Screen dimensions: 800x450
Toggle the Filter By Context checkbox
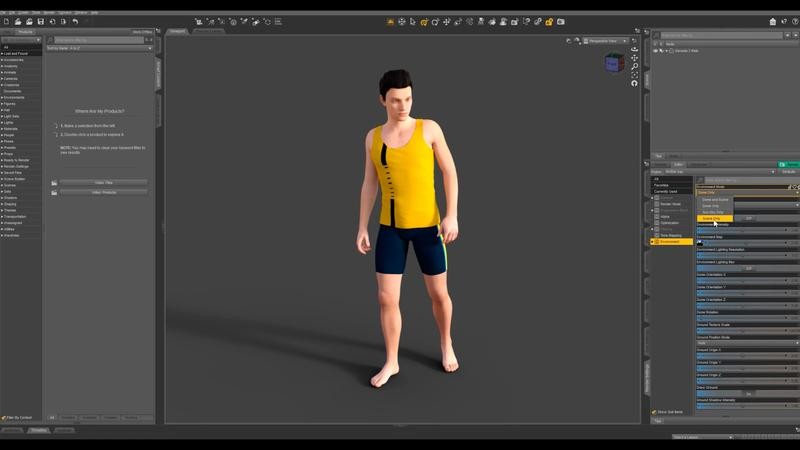pyautogui.click(x=4, y=417)
